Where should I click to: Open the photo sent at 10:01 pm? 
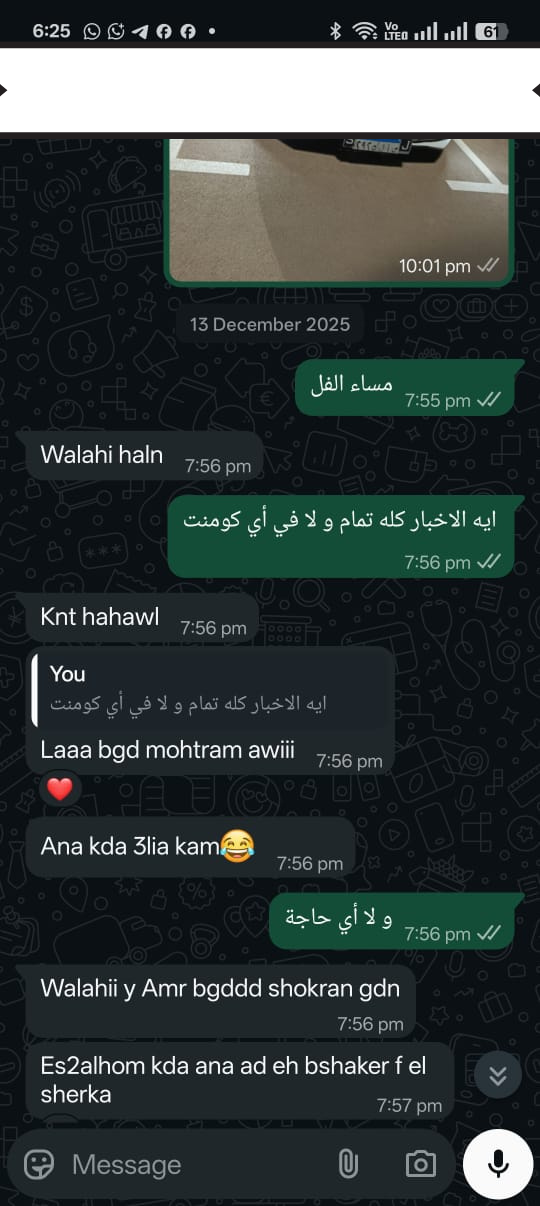(338, 211)
